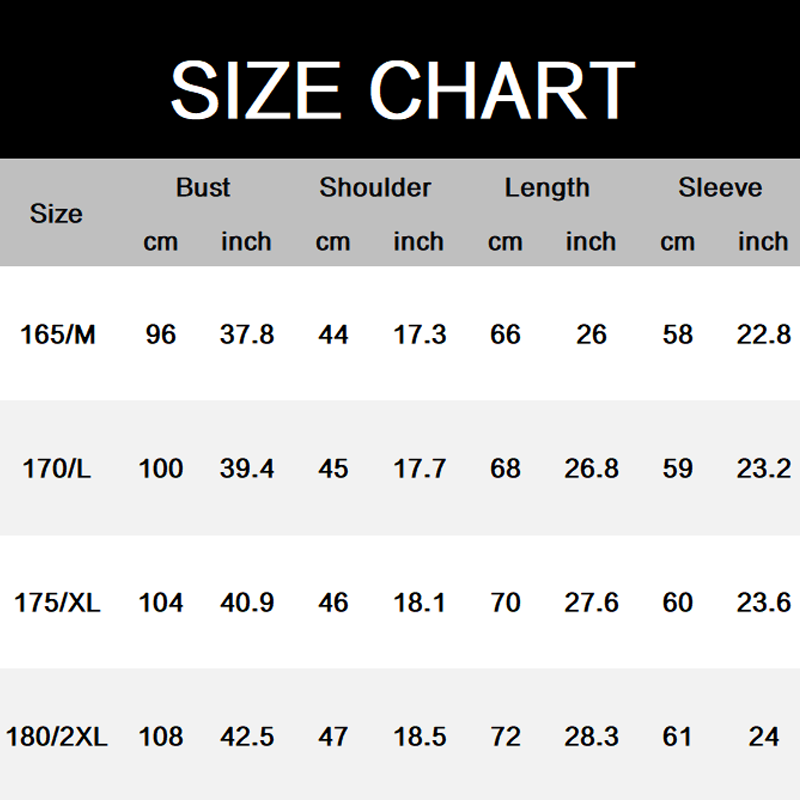Select the 165/M size row label

click(57, 334)
